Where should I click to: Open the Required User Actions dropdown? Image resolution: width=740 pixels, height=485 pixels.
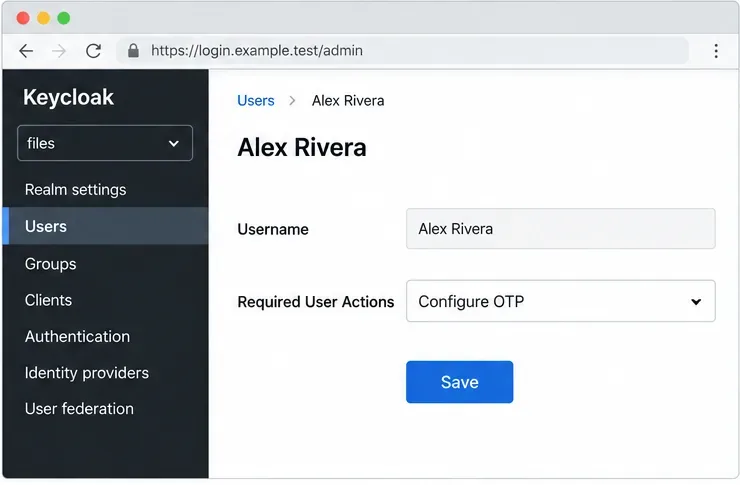(561, 301)
